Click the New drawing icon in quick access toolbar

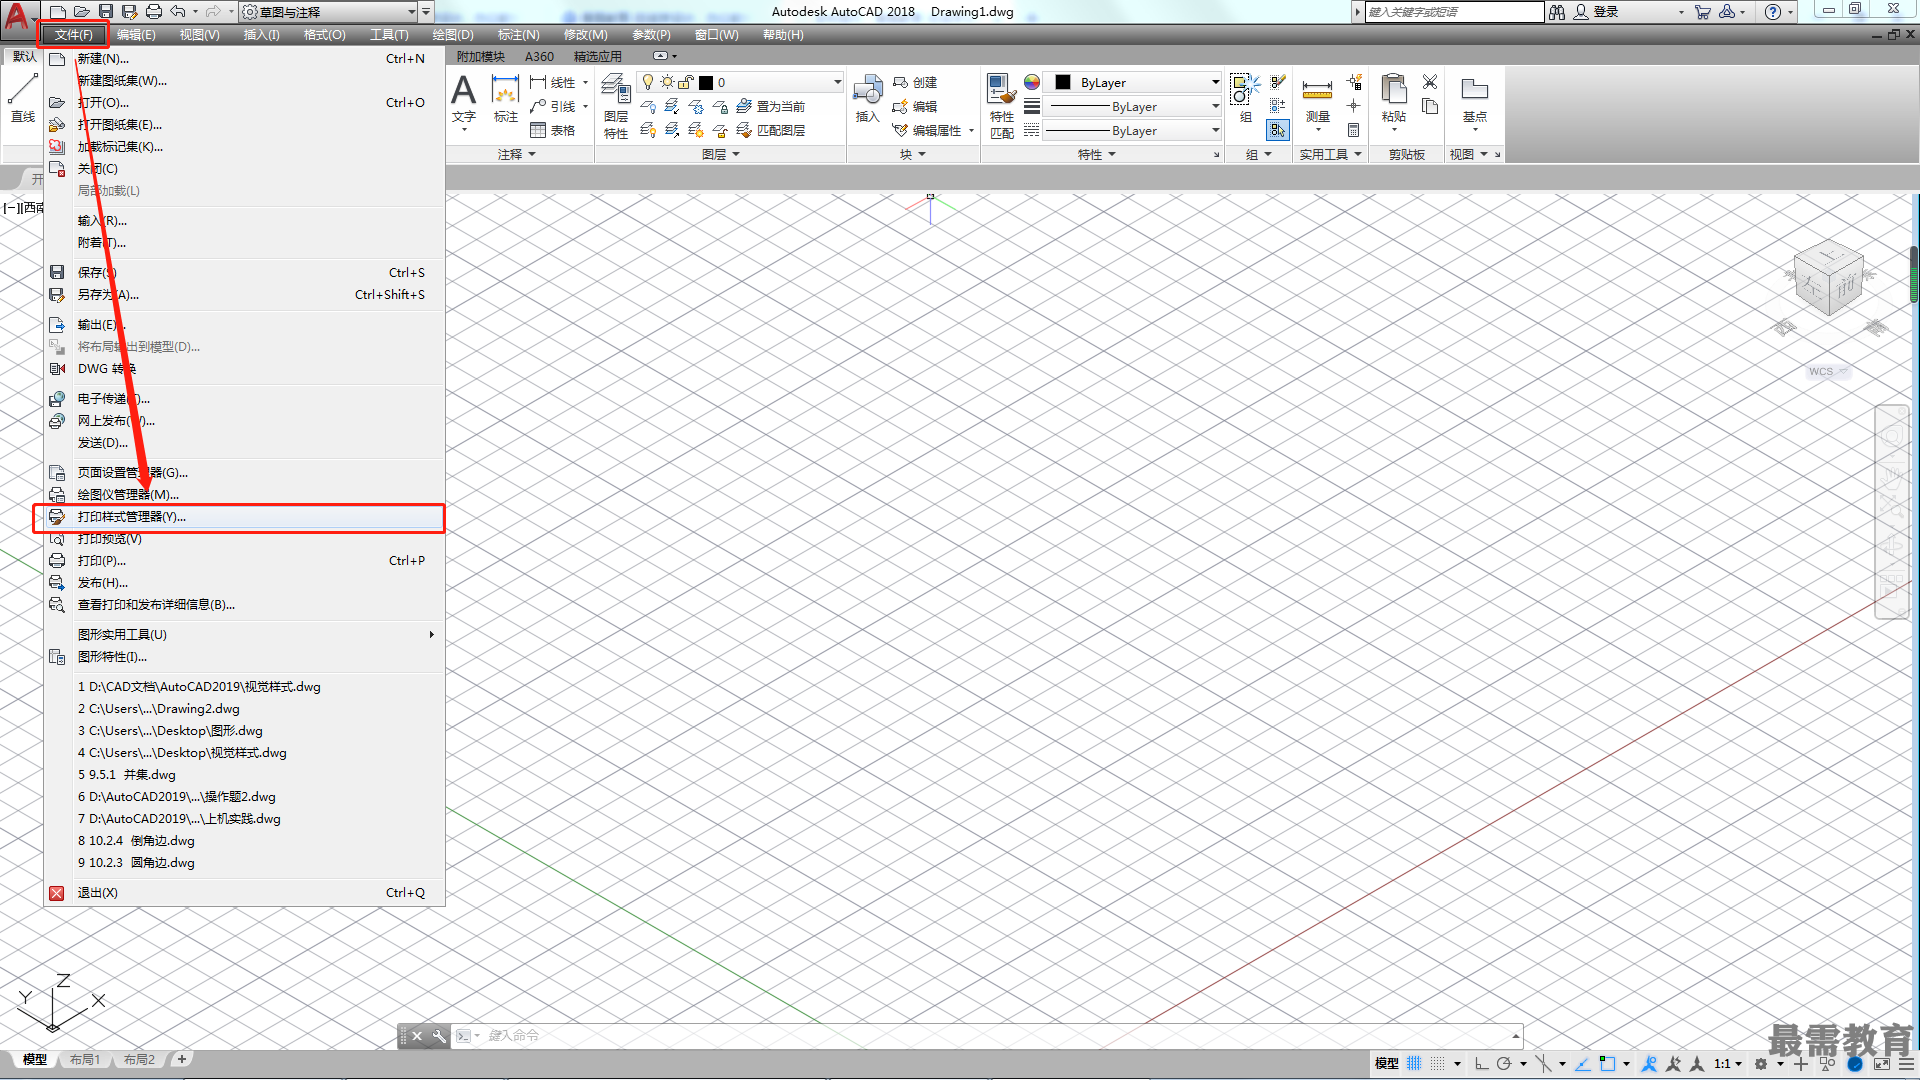pos(58,12)
